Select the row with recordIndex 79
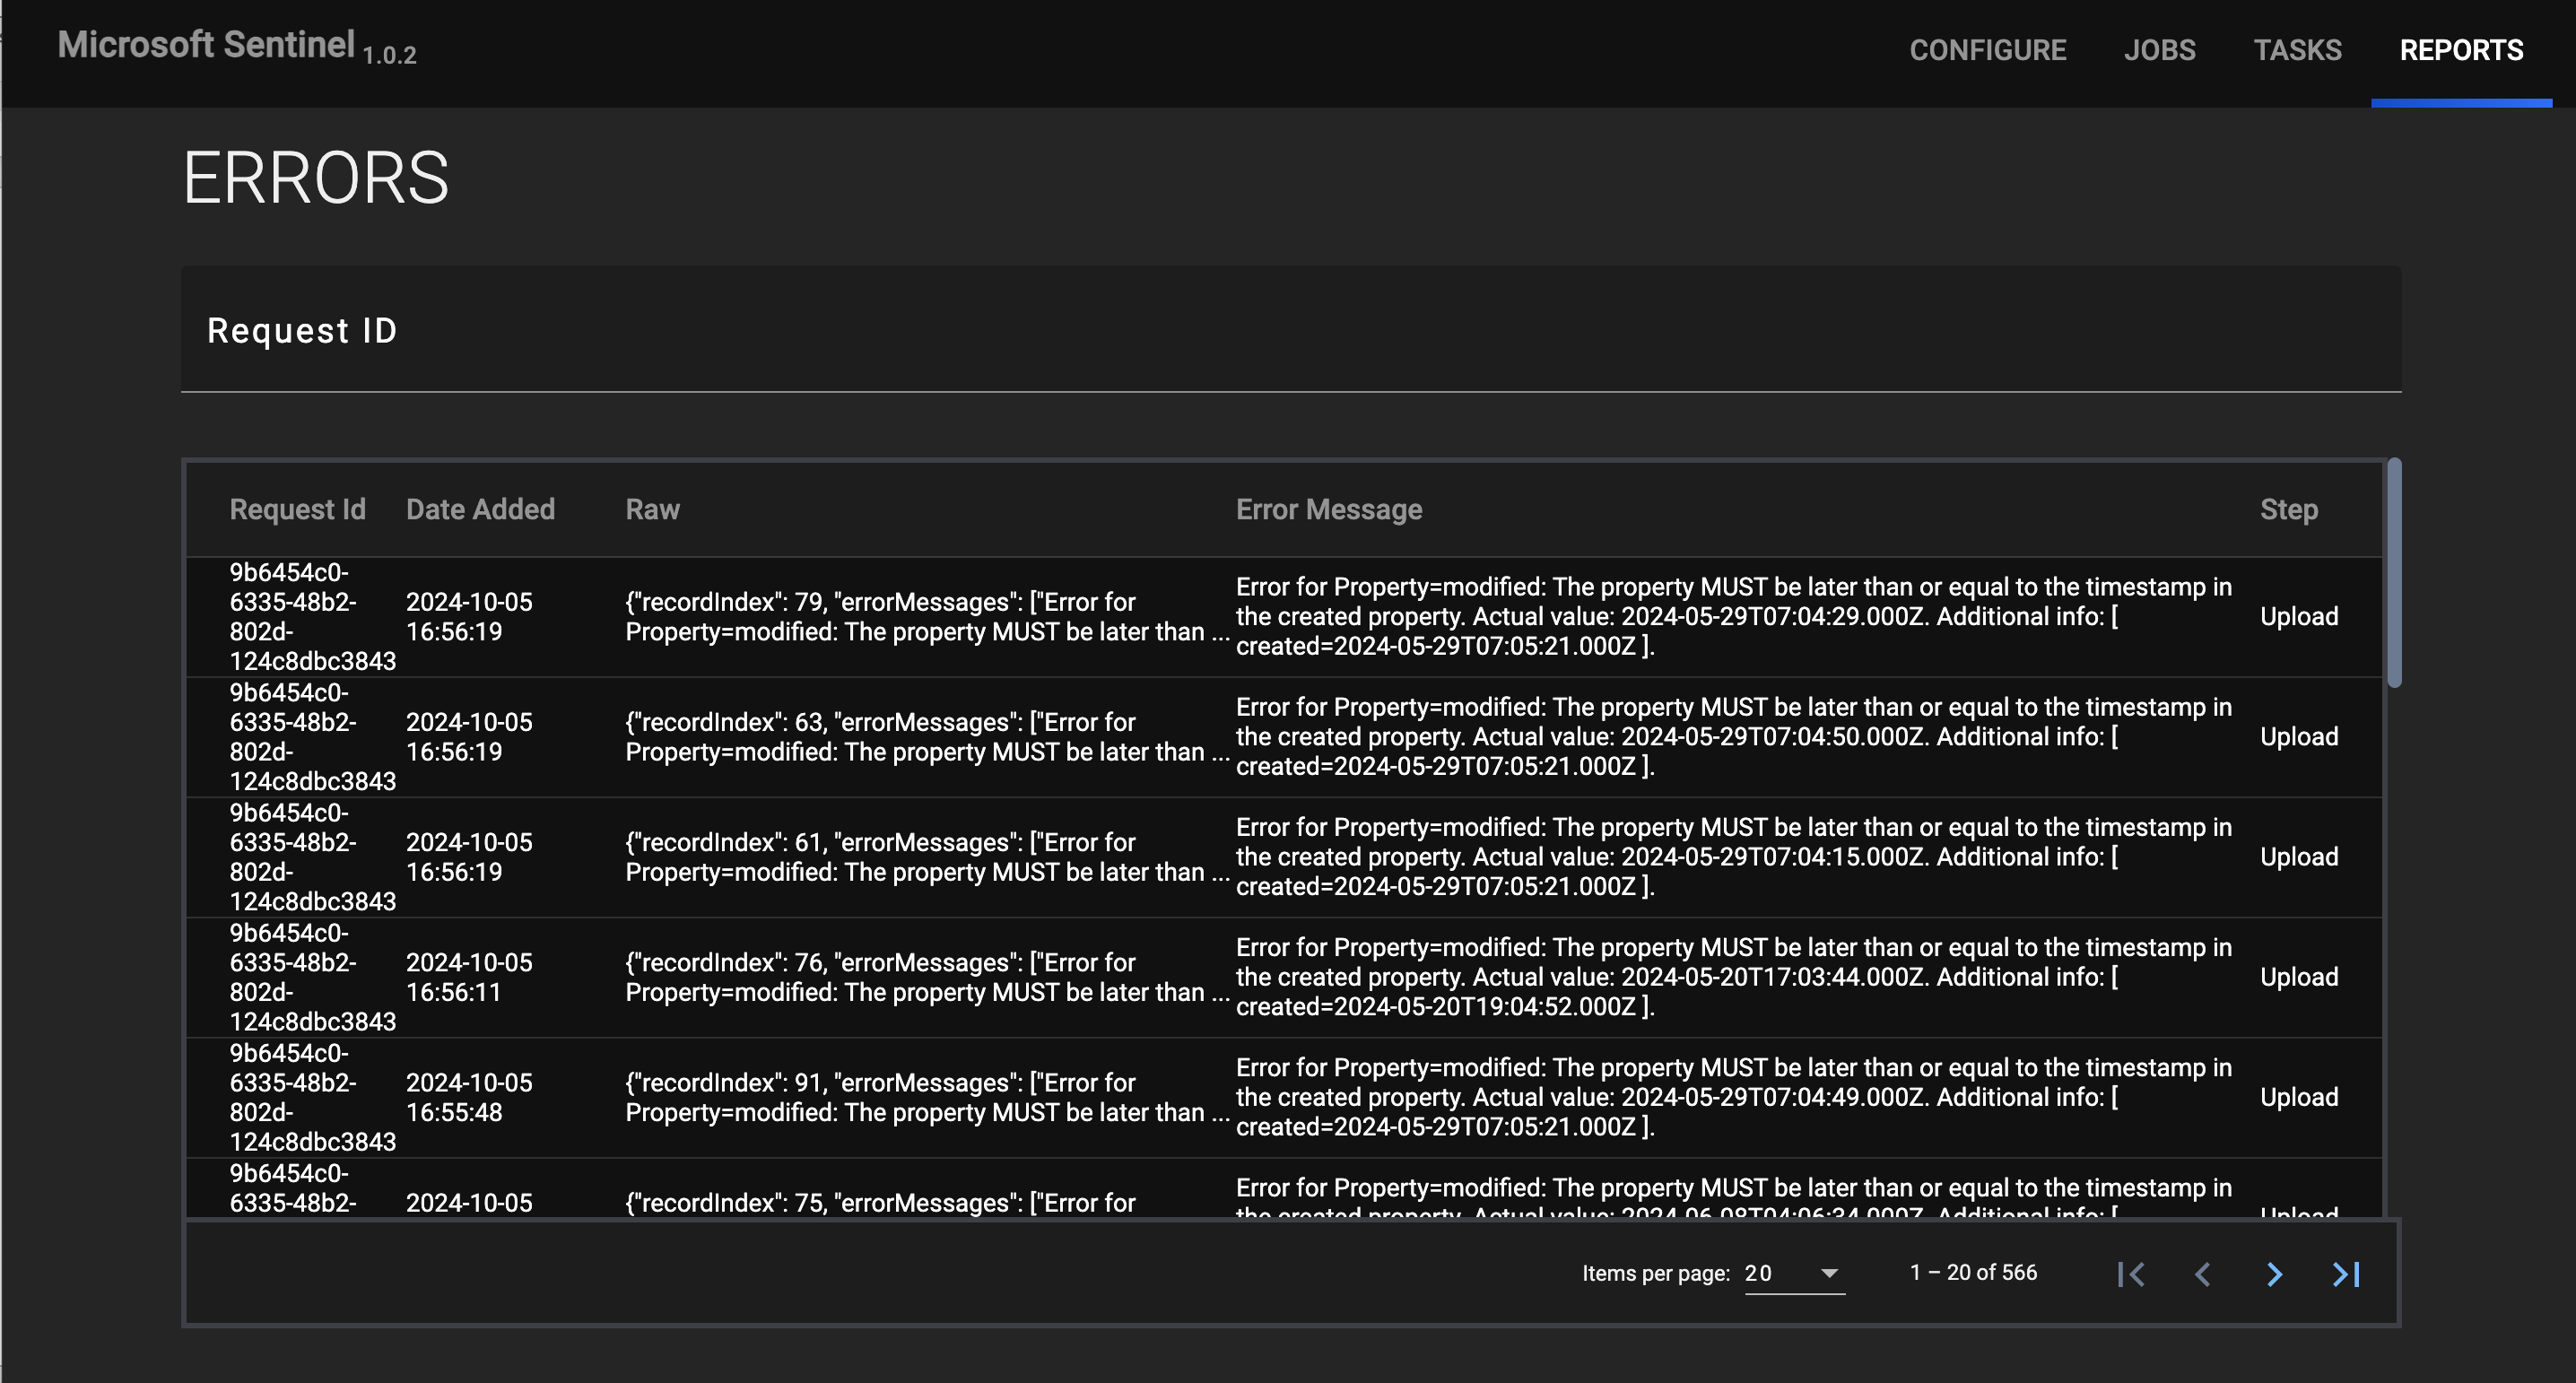This screenshot has width=2576, height=1383. click(x=1284, y=617)
